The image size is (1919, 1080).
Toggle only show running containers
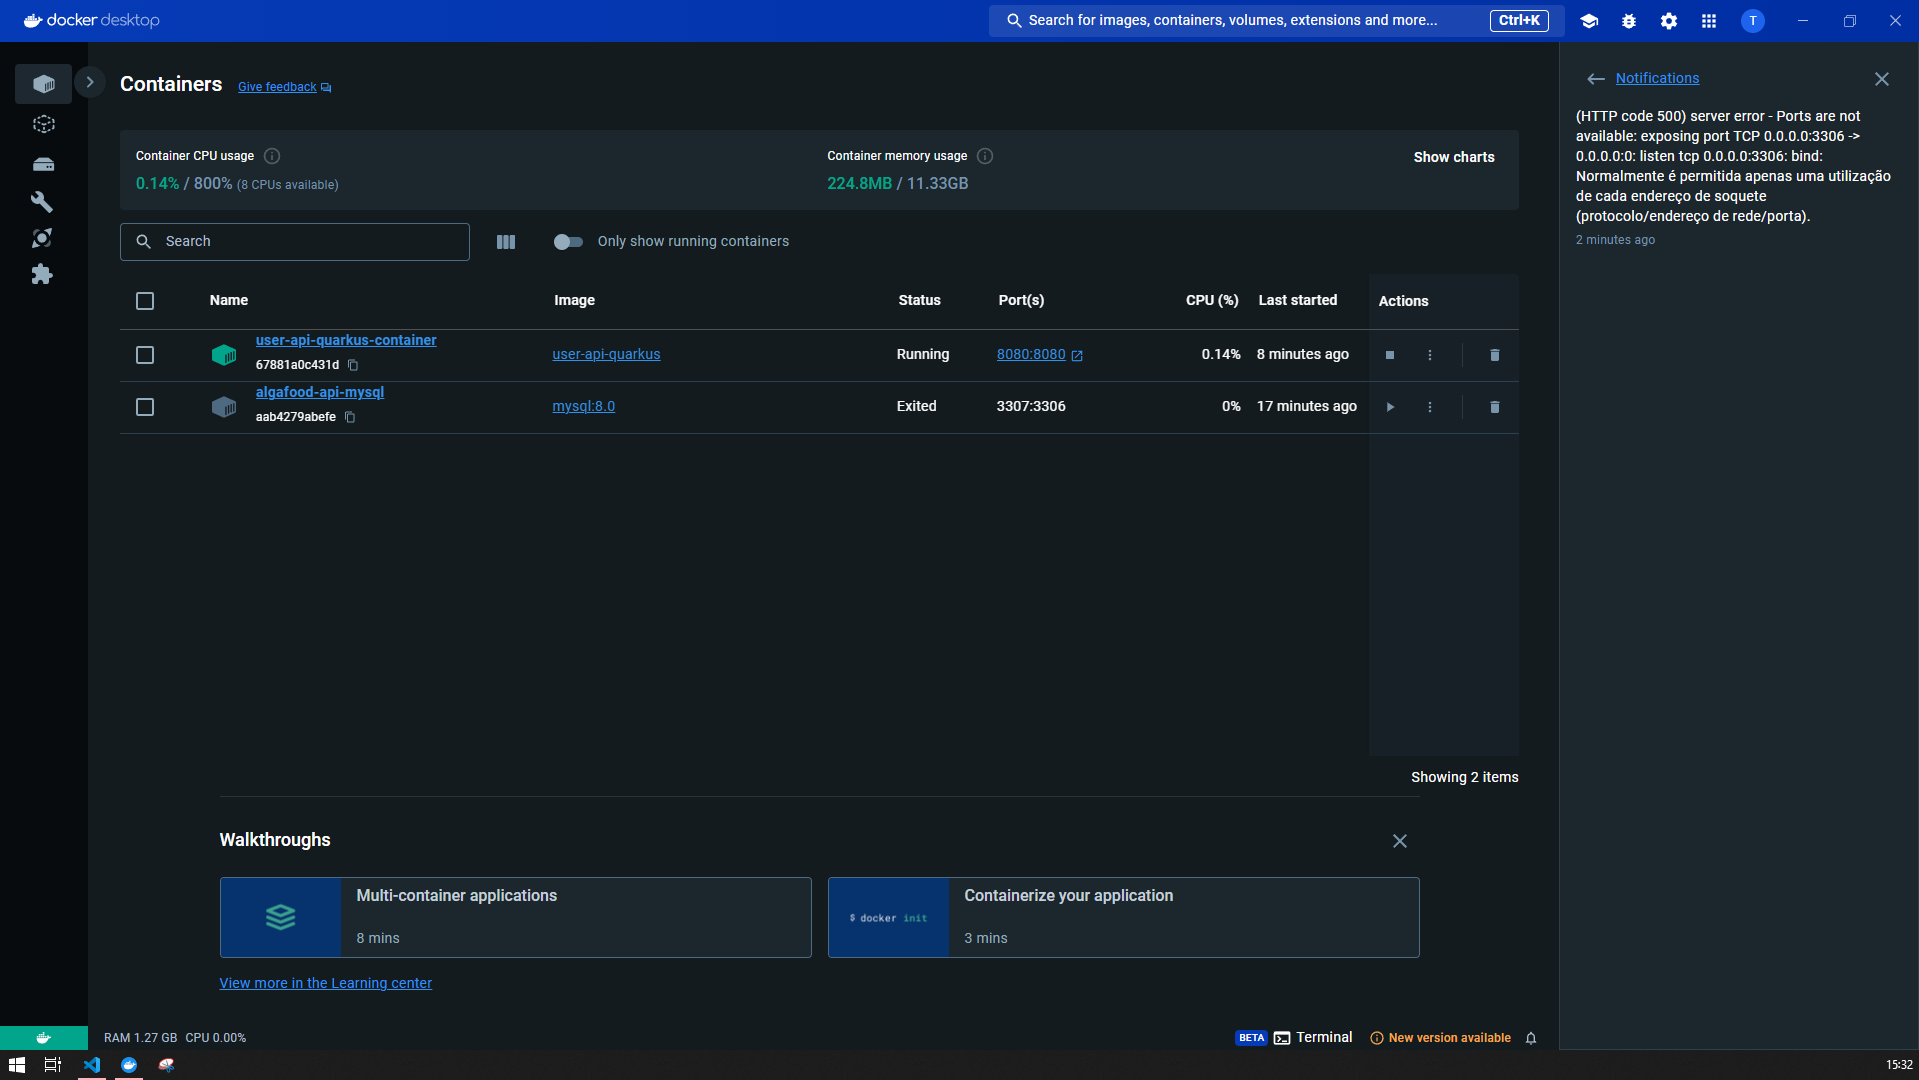pyautogui.click(x=568, y=242)
